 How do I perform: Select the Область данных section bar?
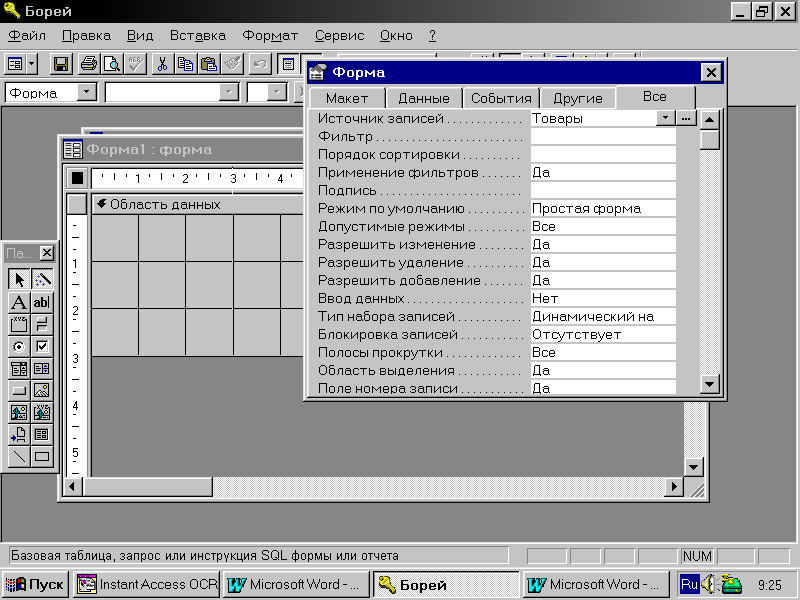click(x=198, y=204)
